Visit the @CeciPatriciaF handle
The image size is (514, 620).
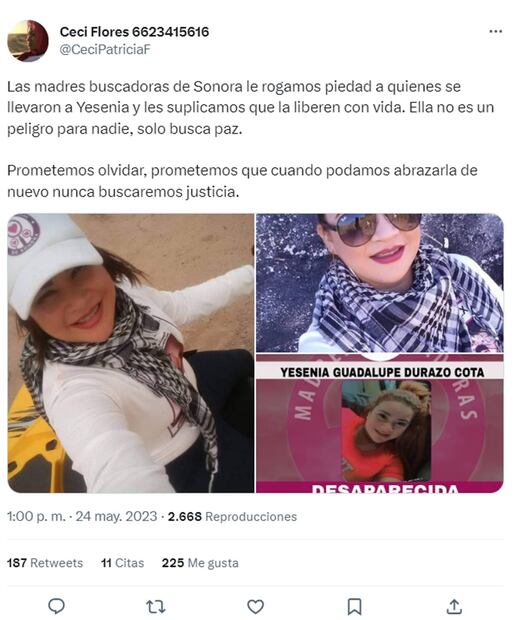(x=105, y=50)
